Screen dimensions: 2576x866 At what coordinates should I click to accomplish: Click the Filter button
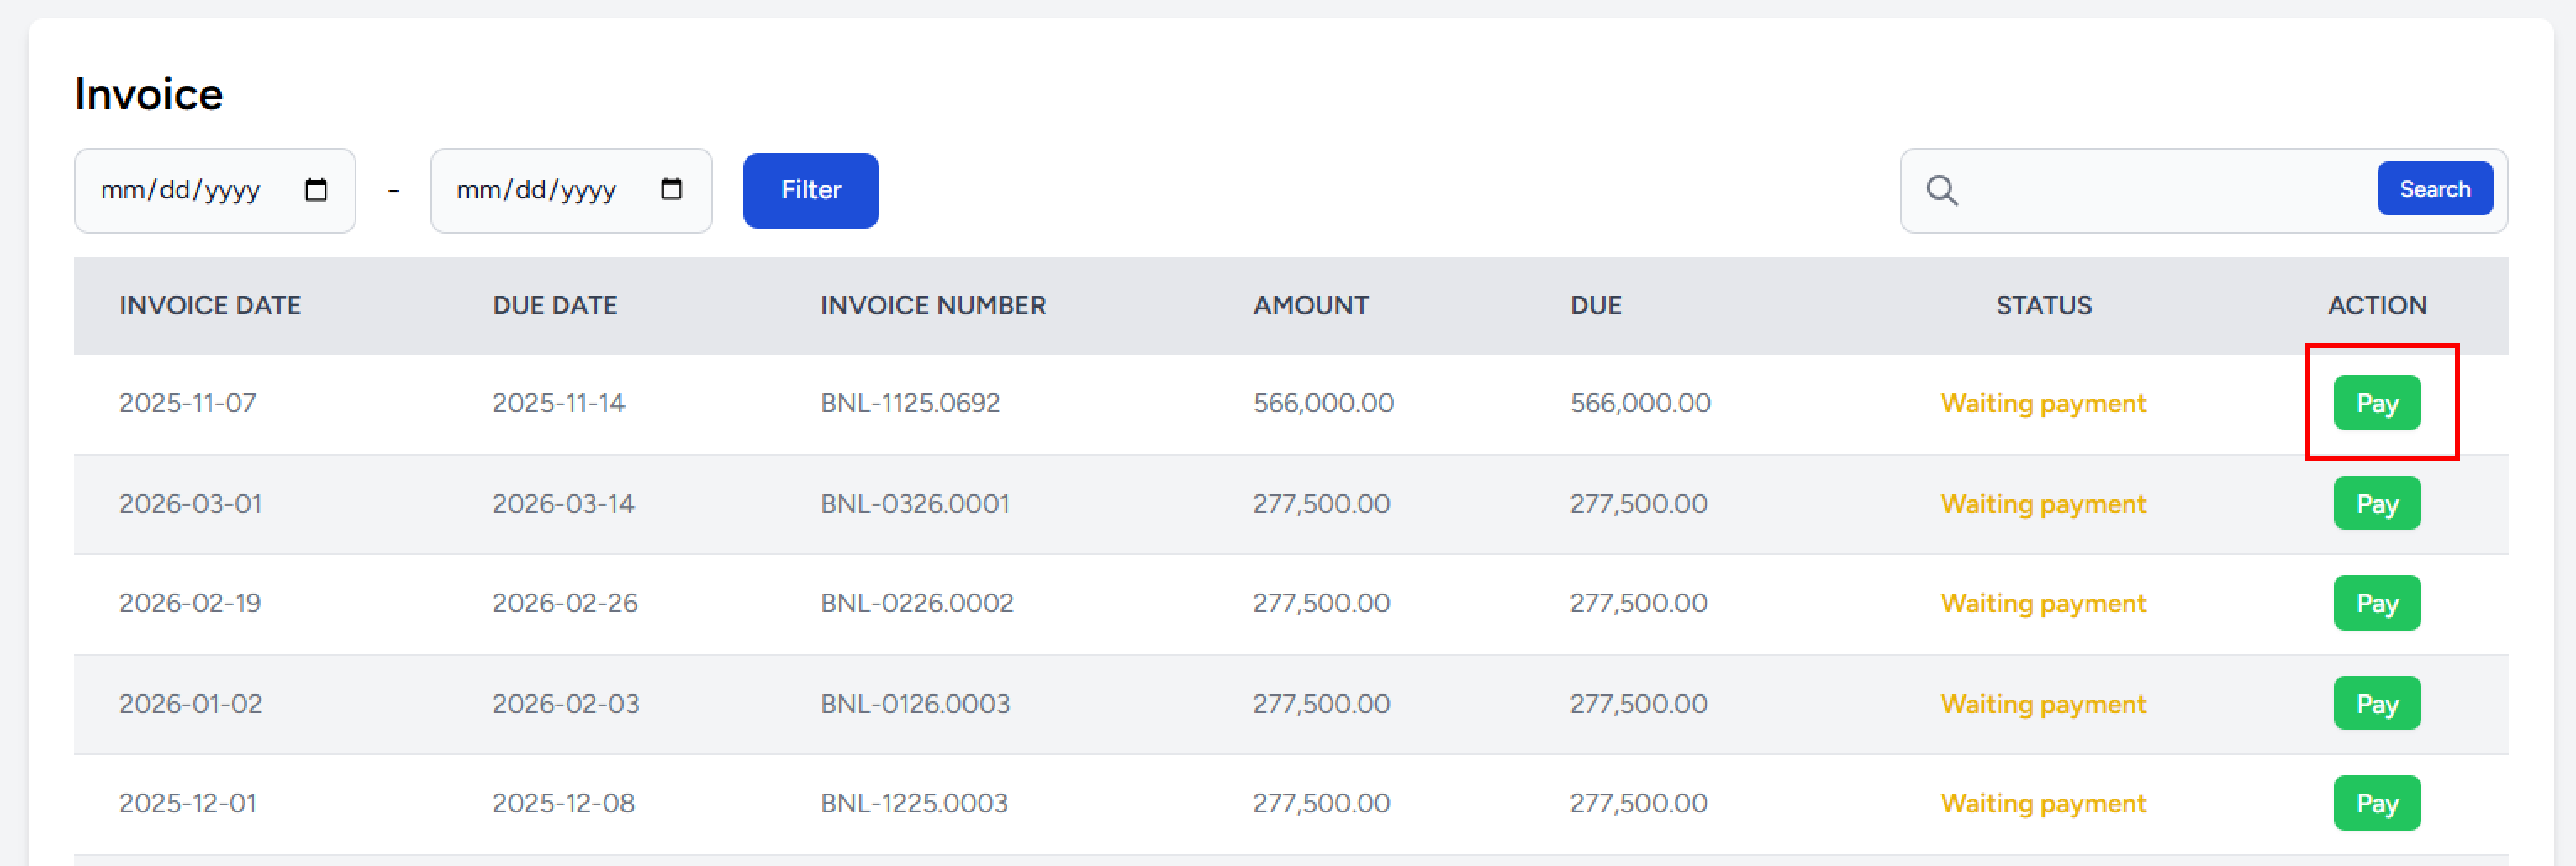[x=810, y=190]
